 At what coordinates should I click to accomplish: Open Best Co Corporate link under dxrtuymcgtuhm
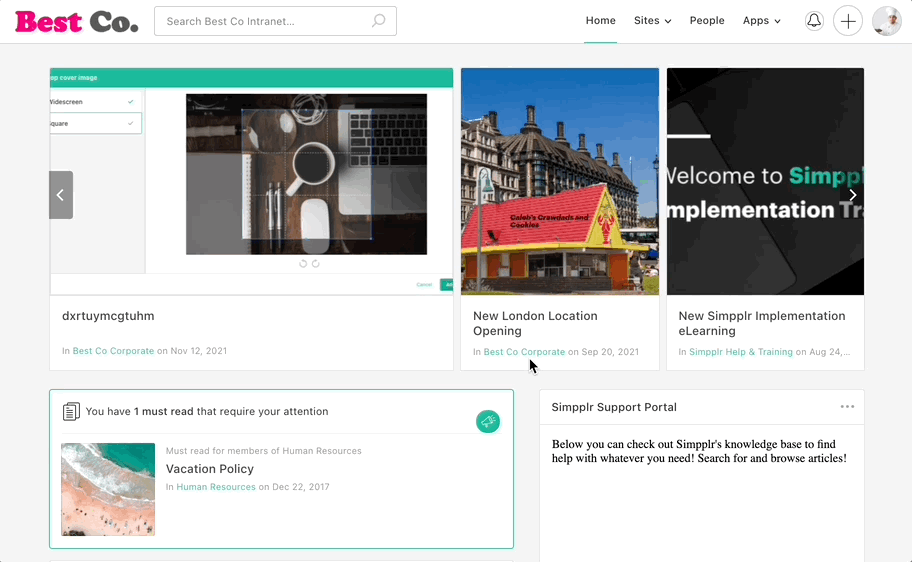[113, 351]
